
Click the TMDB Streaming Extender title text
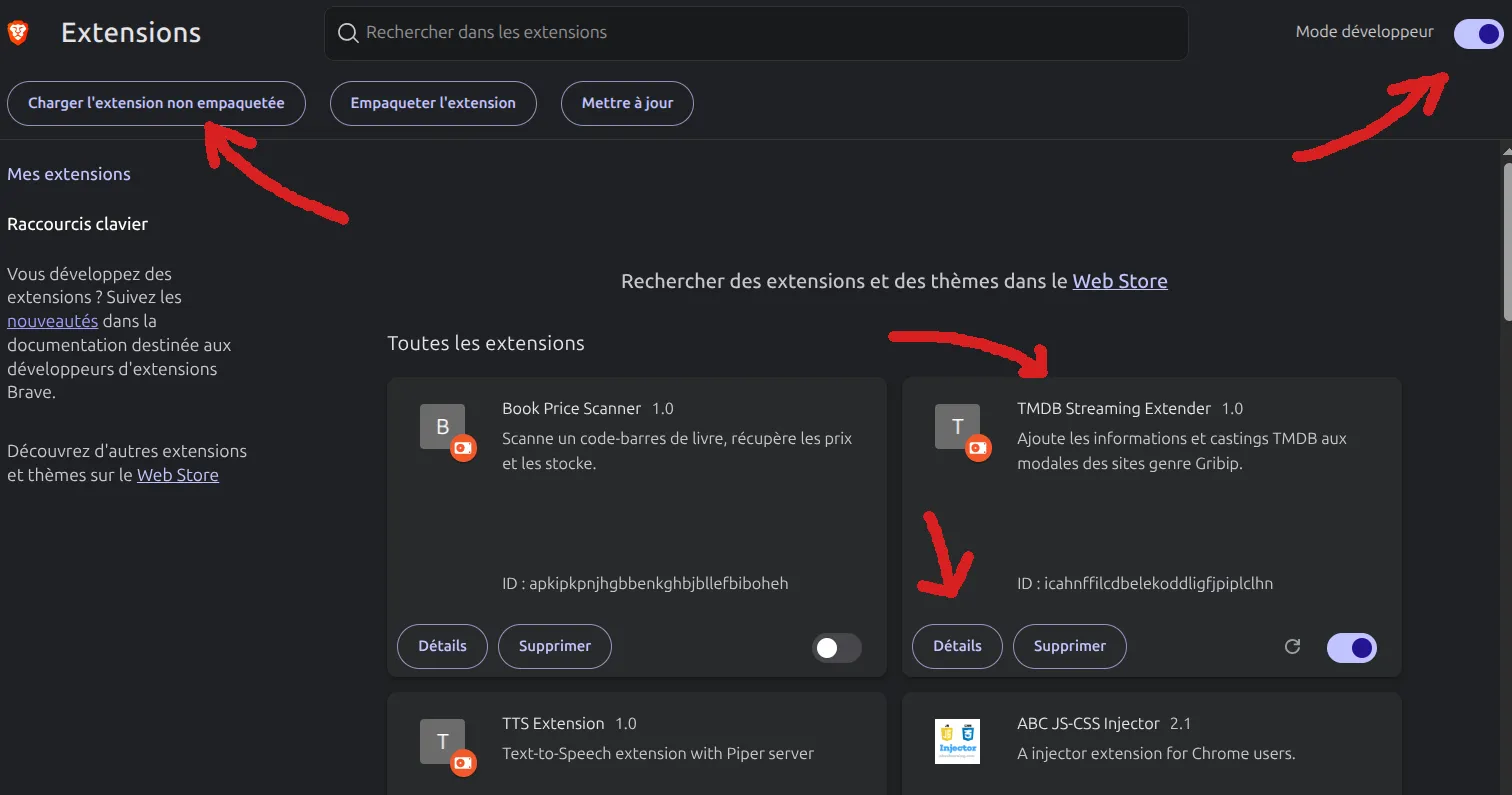1114,408
